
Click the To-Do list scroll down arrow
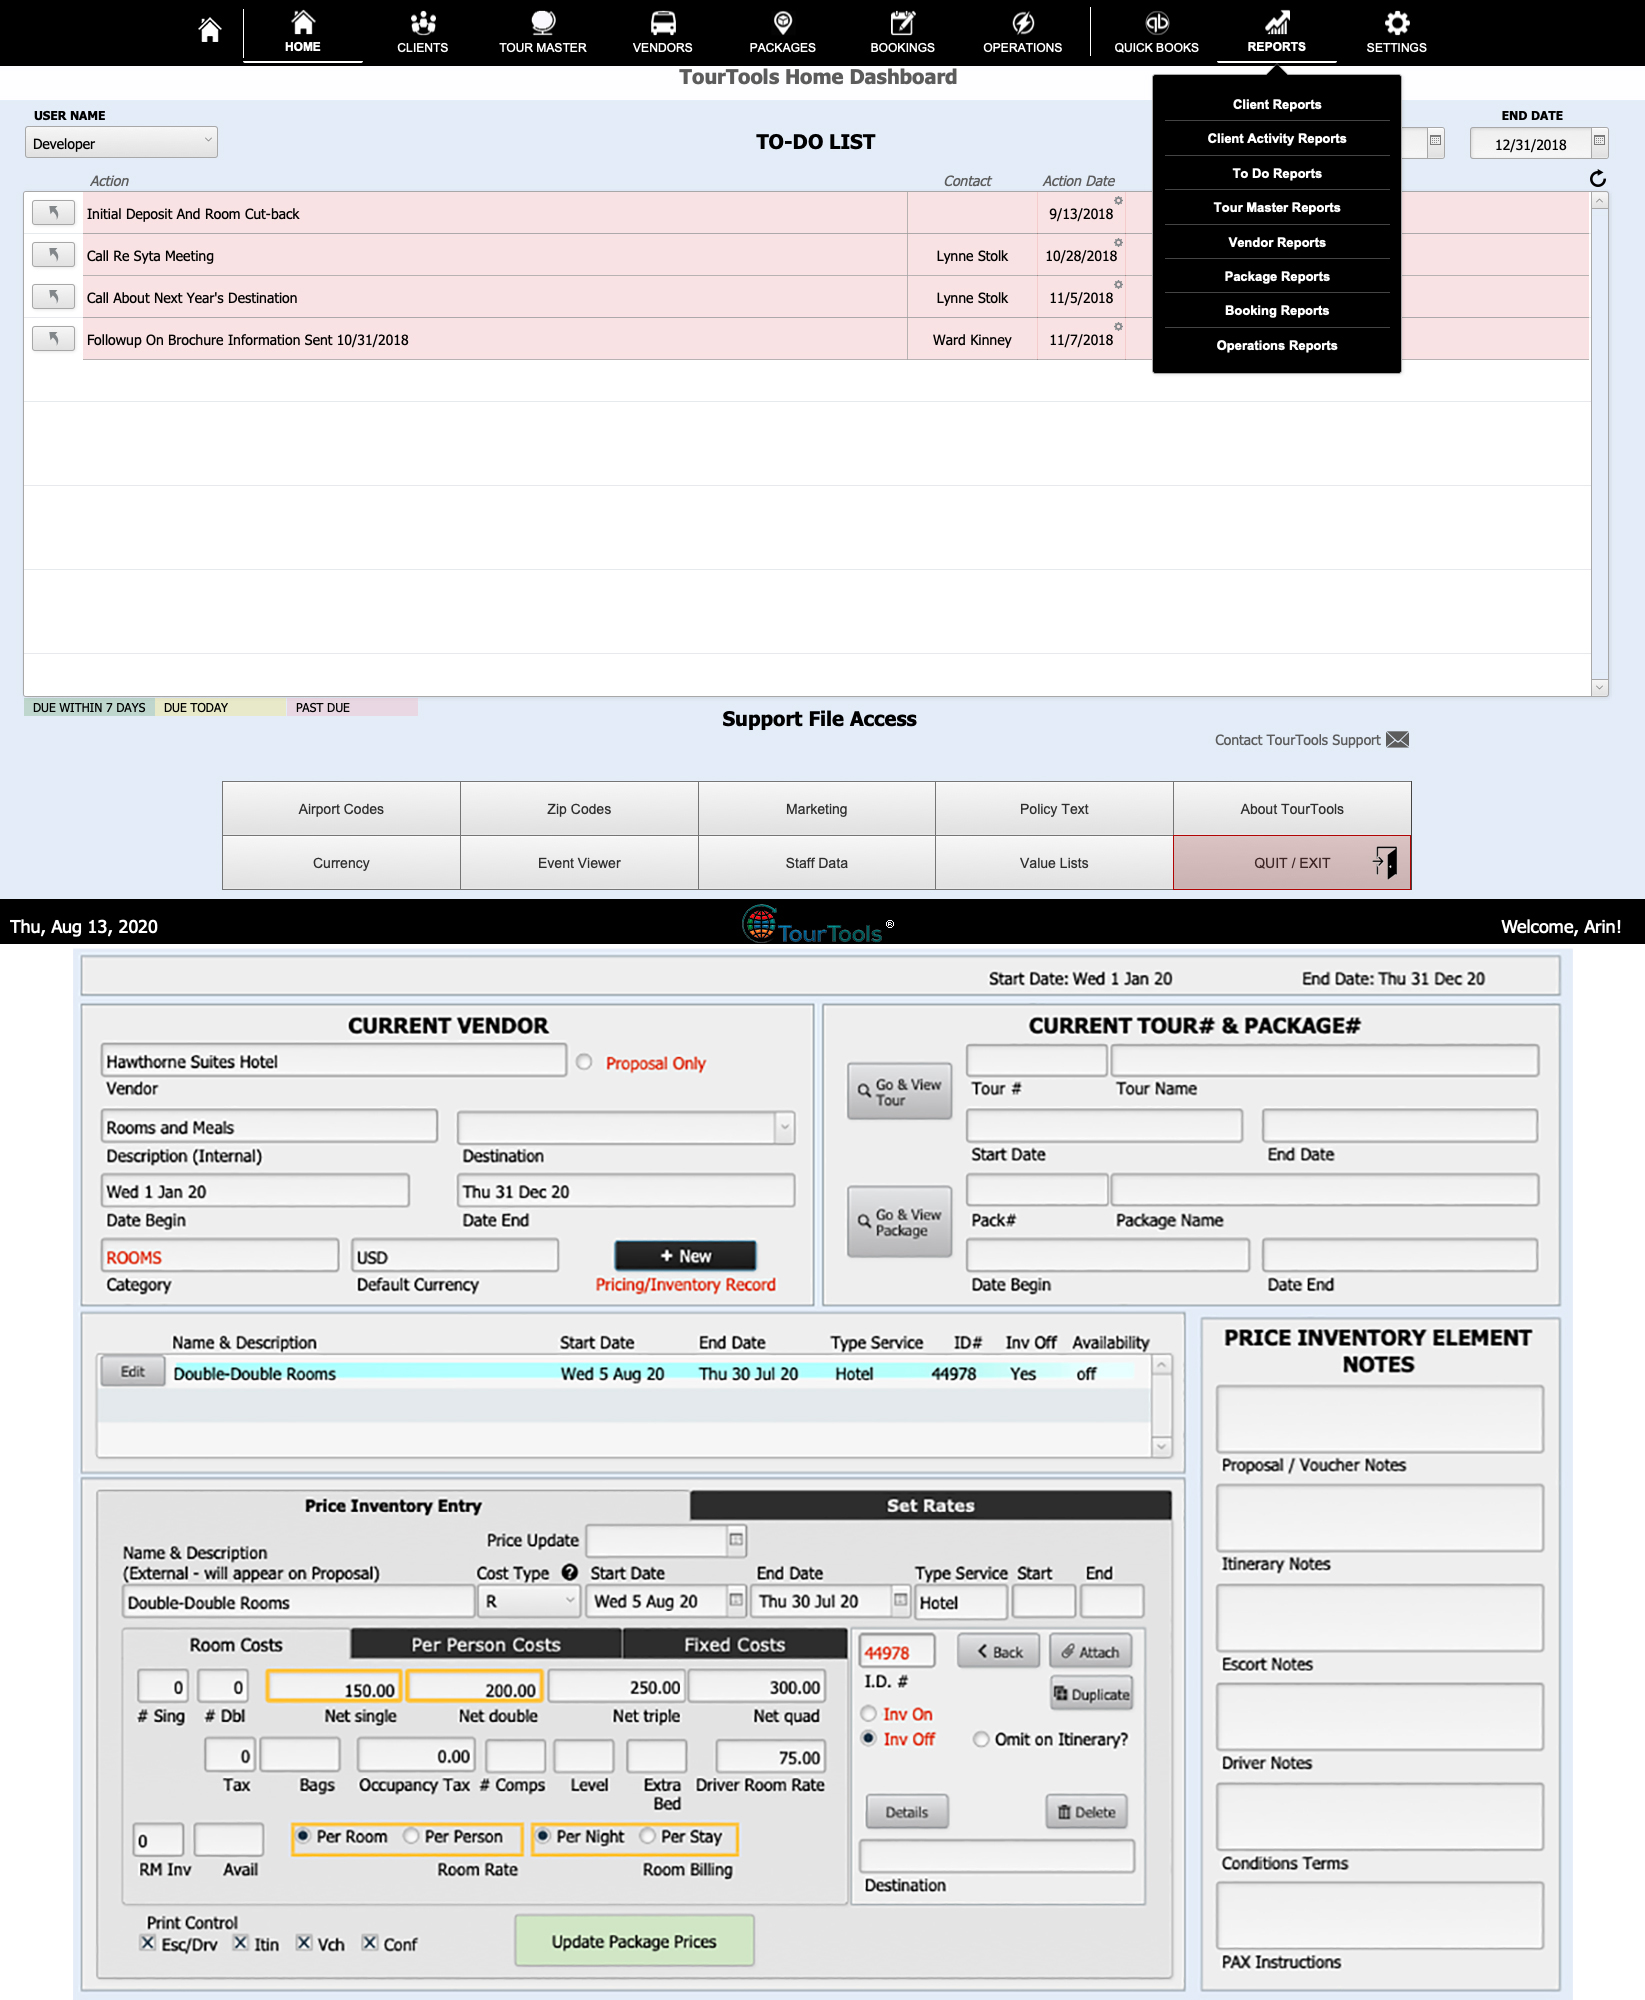1599,686
